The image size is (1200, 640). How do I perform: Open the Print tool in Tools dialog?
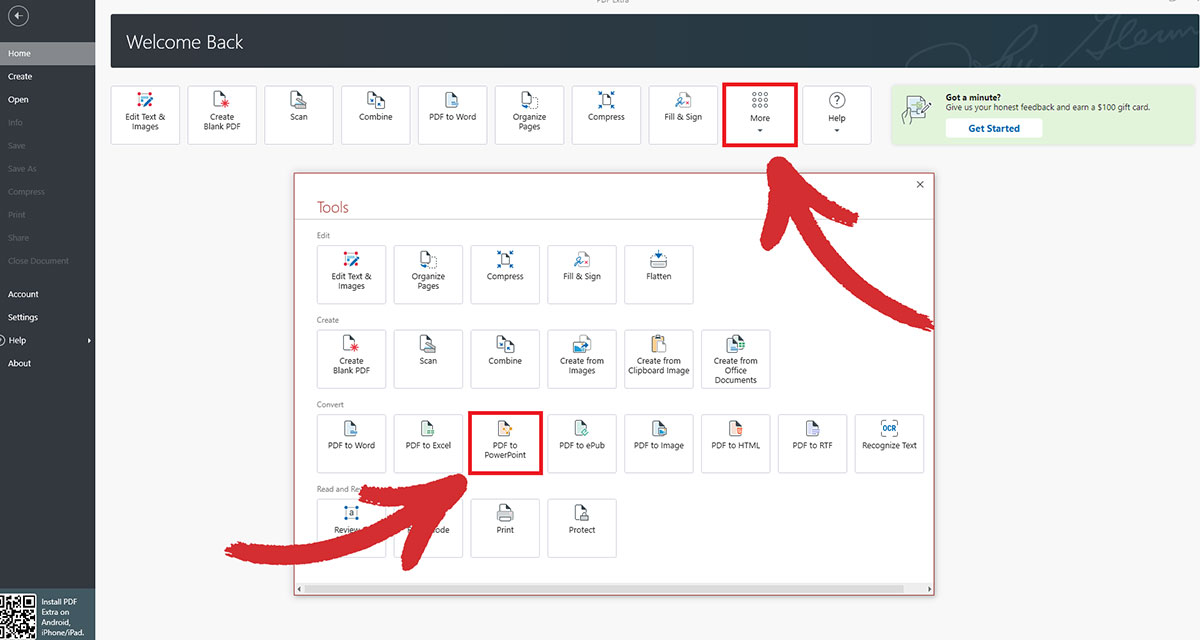[x=505, y=528]
